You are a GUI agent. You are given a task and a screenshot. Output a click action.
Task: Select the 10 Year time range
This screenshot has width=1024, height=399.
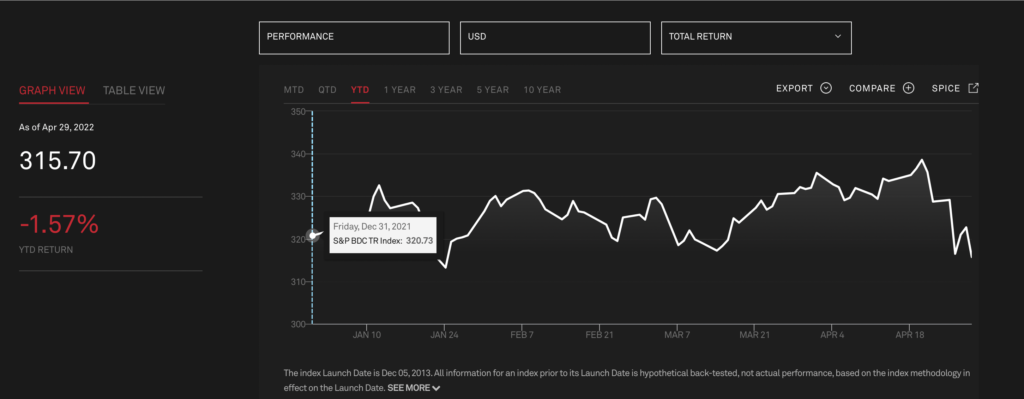click(x=542, y=89)
